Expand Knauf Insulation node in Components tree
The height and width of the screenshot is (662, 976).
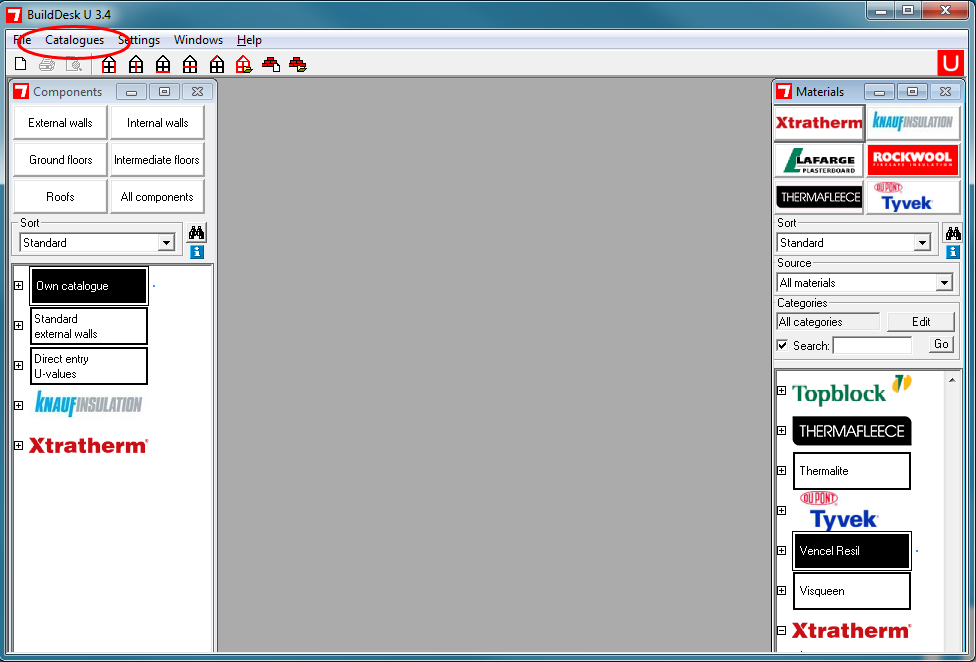click(x=19, y=405)
